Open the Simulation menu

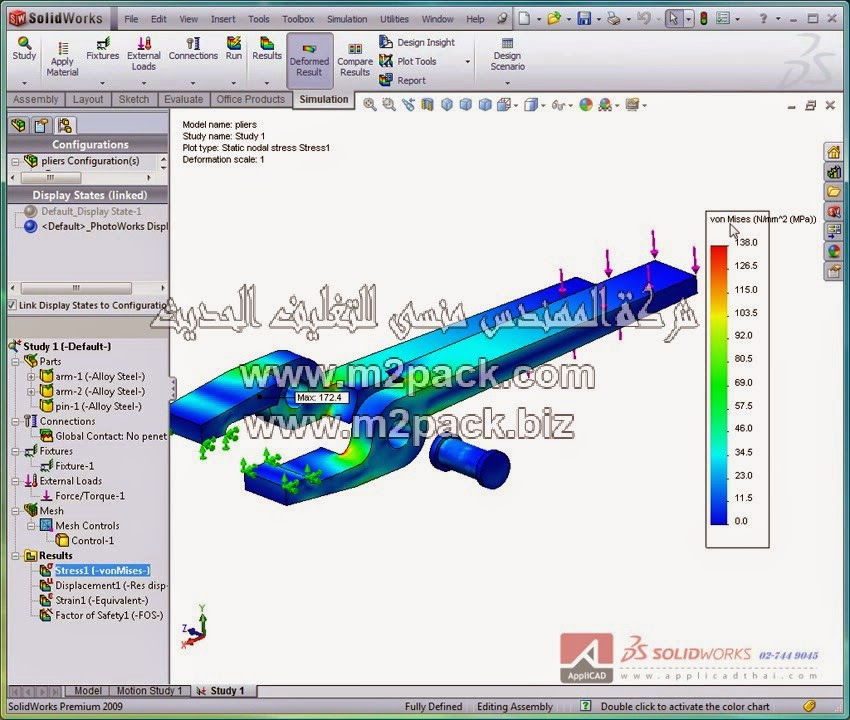point(347,19)
